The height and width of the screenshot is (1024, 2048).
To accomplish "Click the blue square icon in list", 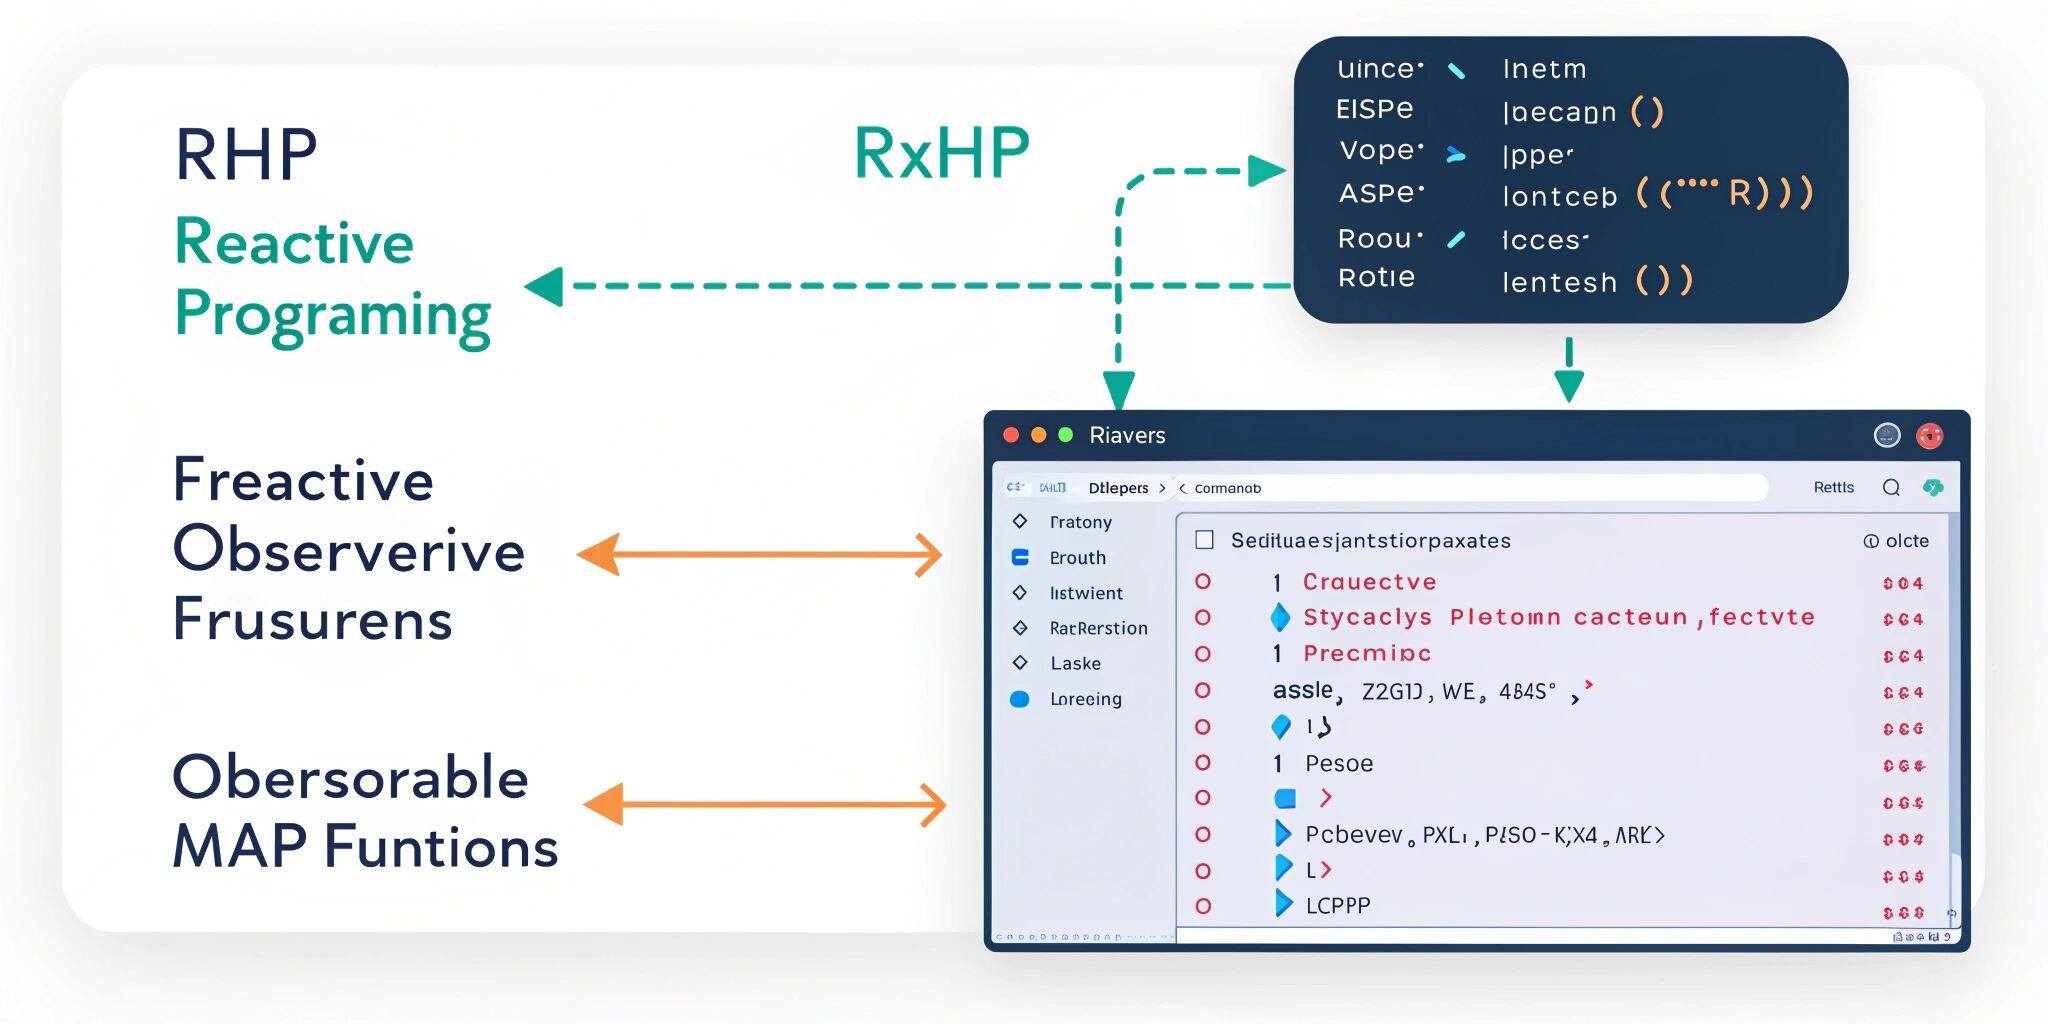I will [x=1285, y=798].
